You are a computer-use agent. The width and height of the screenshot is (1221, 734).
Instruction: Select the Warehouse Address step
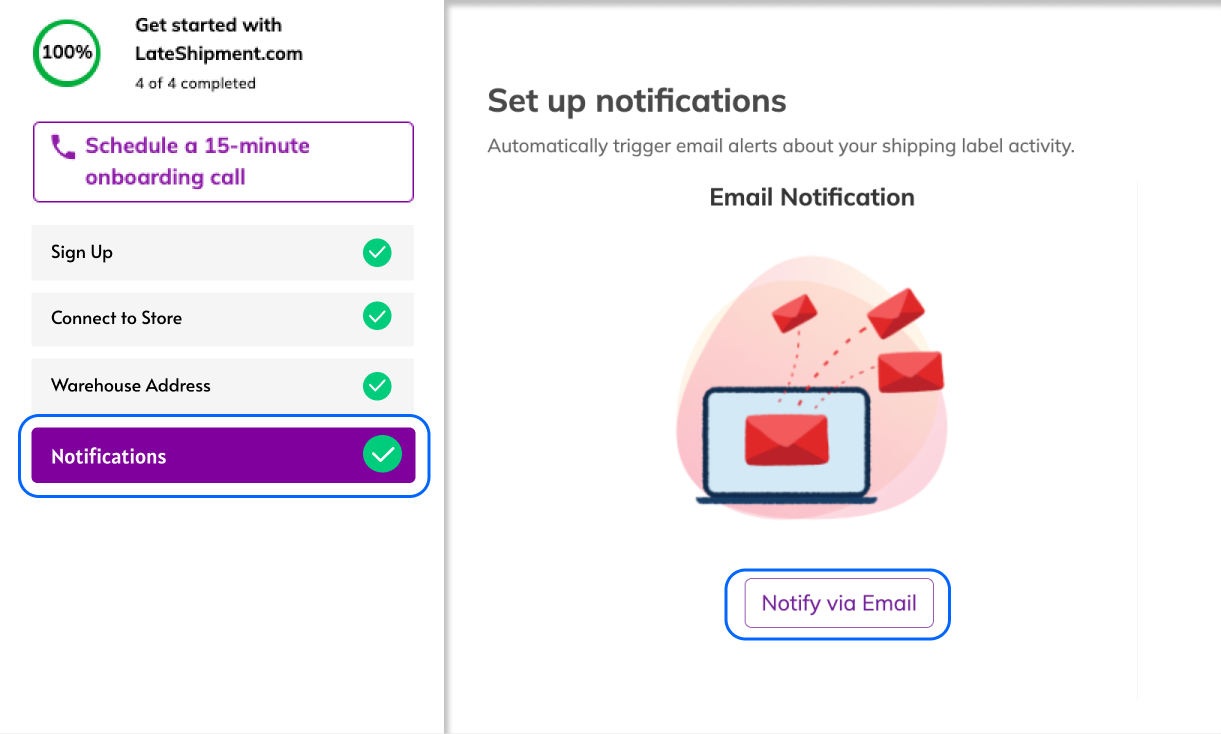131,385
